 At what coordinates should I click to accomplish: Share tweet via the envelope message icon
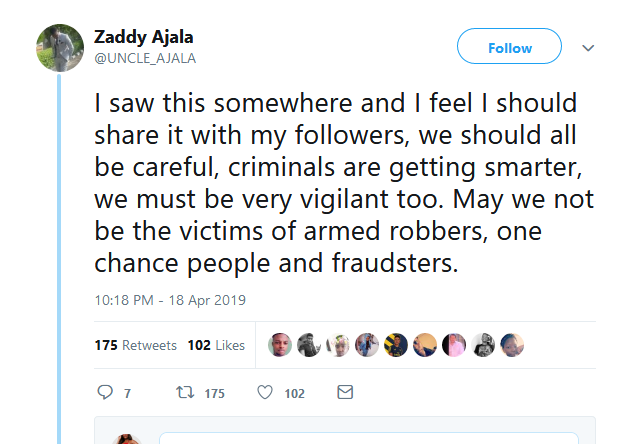click(345, 393)
